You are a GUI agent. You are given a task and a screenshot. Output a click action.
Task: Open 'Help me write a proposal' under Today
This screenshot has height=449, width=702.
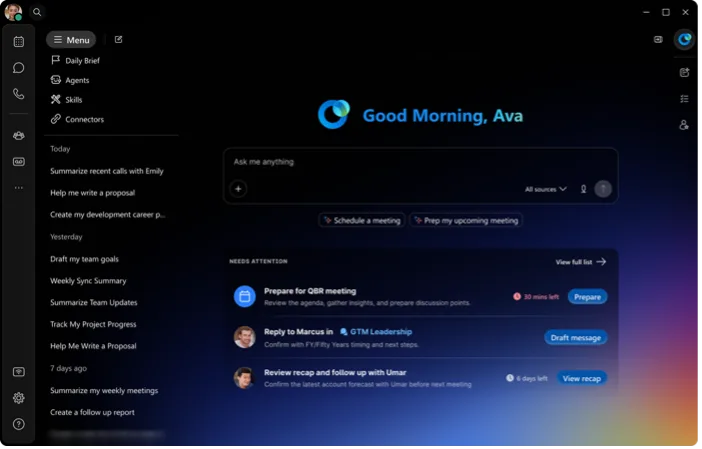coord(93,193)
